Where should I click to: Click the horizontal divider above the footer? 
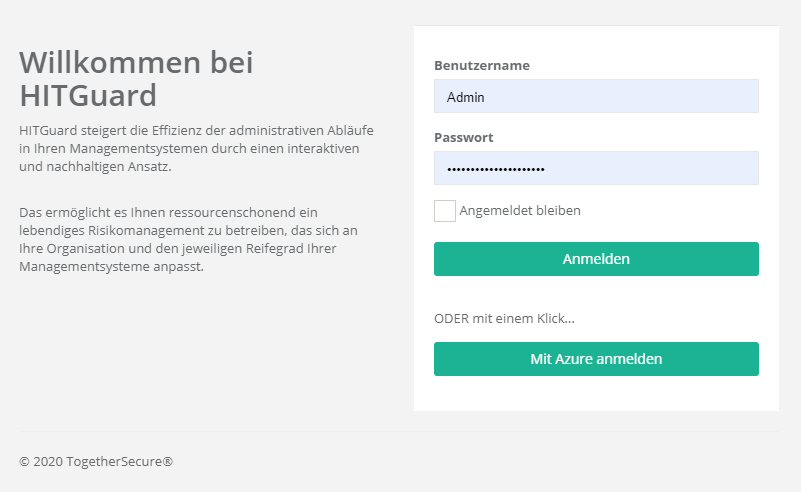[x=398, y=432]
